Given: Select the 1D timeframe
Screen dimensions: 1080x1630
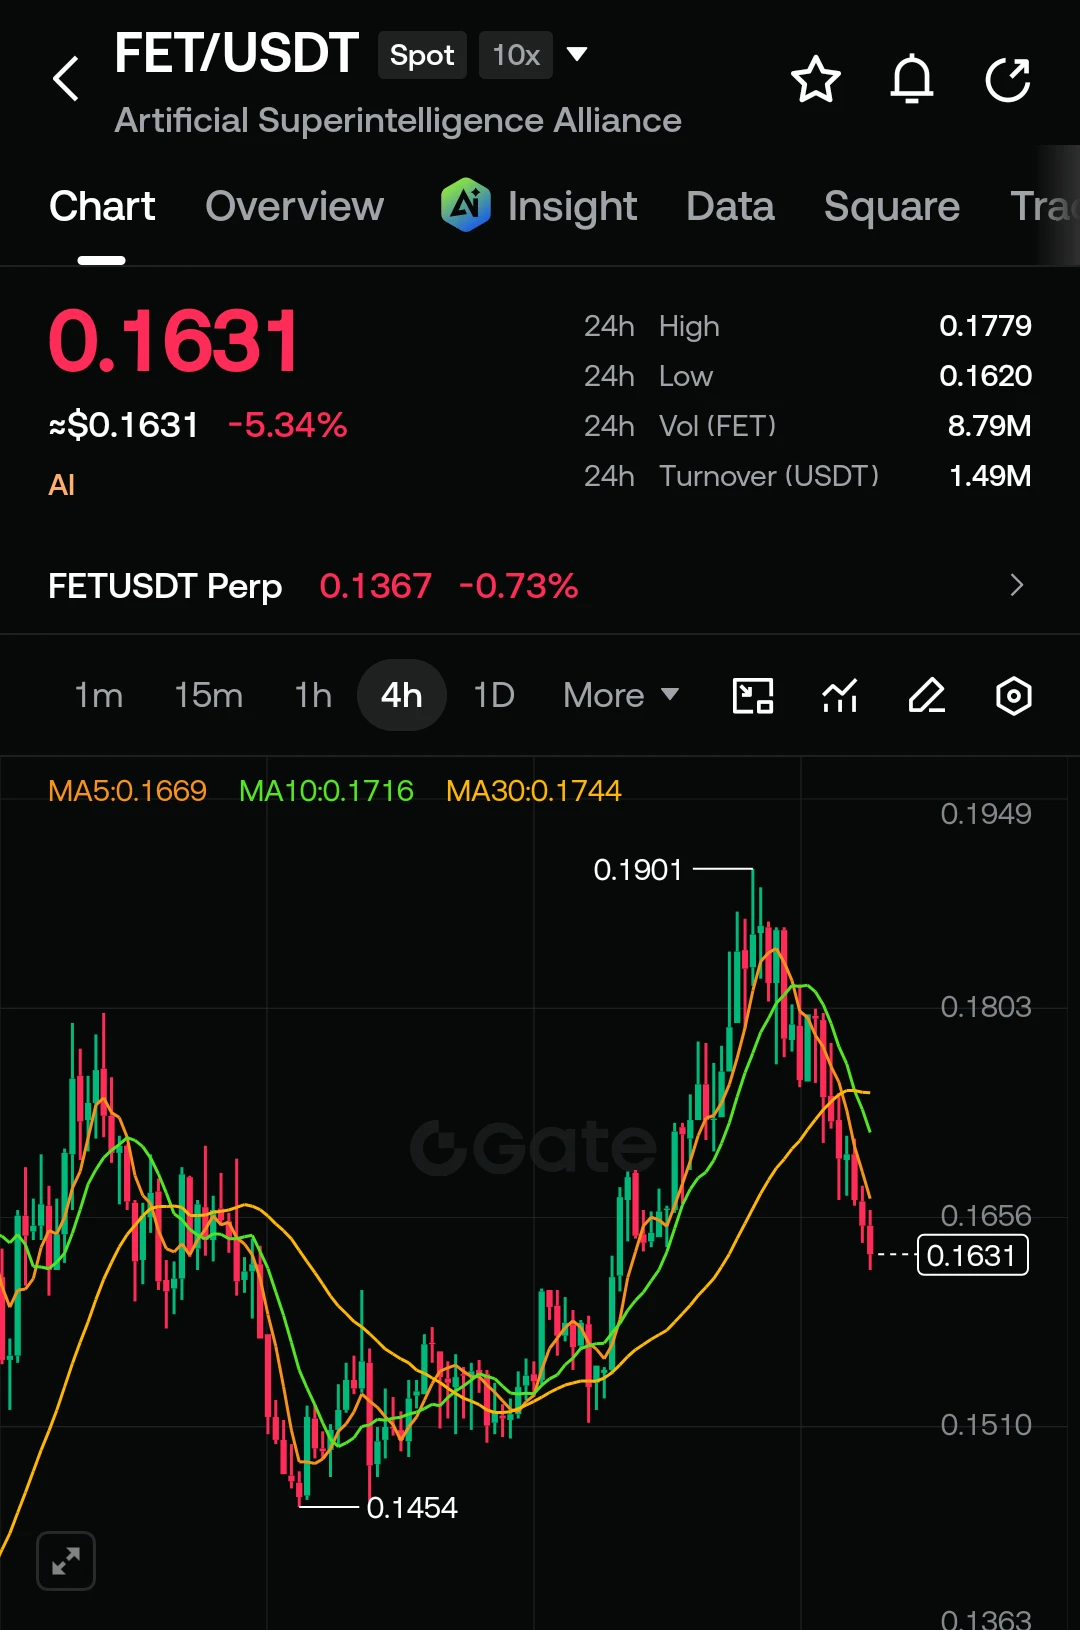Looking at the screenshot, I should pyautogui.click(x=494, y=695).
